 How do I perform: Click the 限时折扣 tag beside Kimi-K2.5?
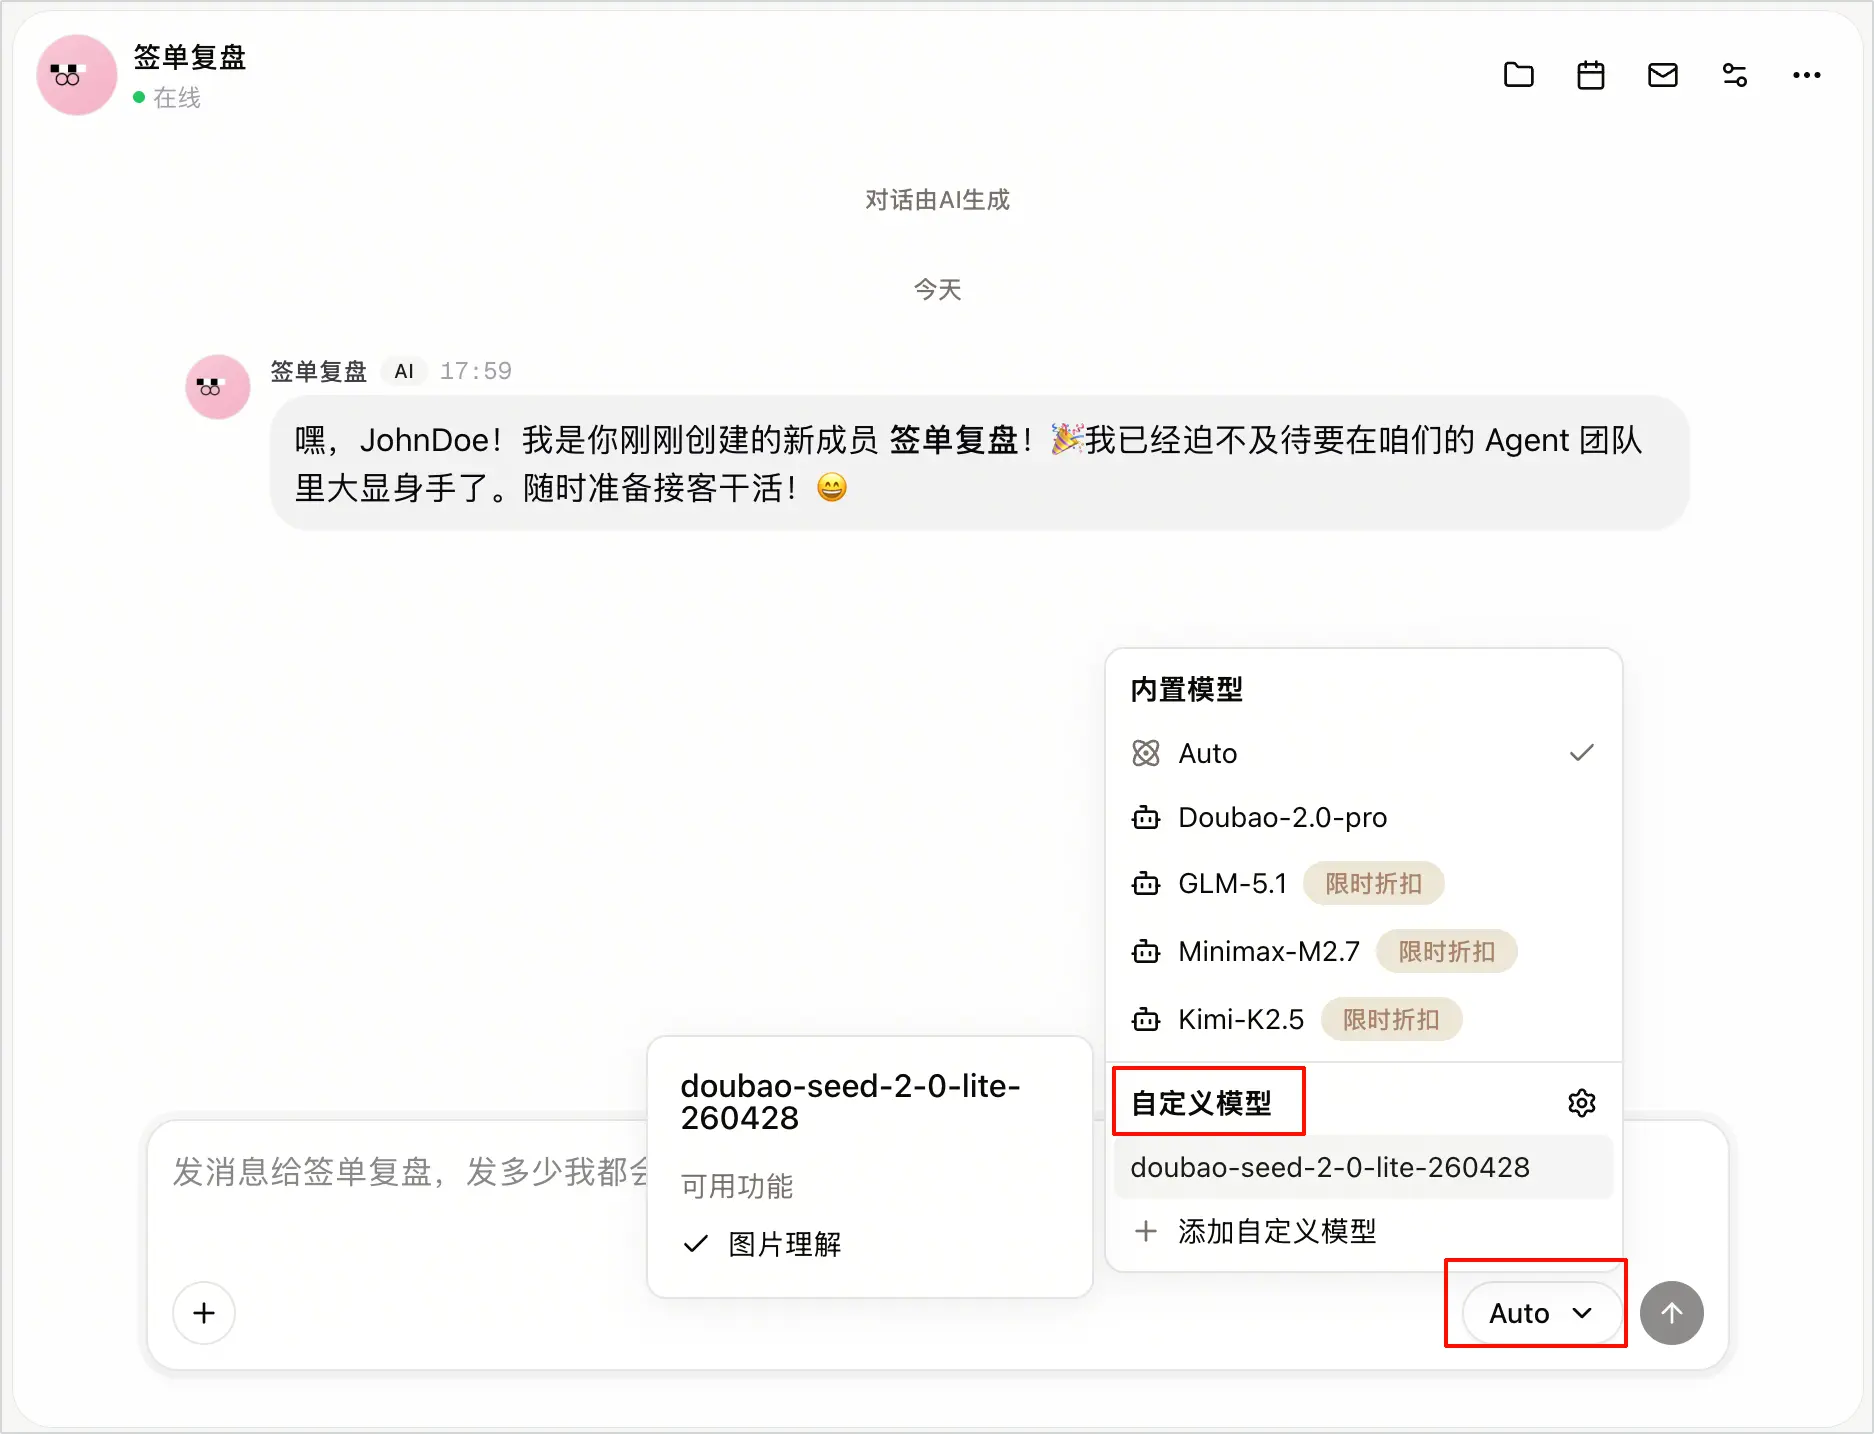tap(1391, 1019)
